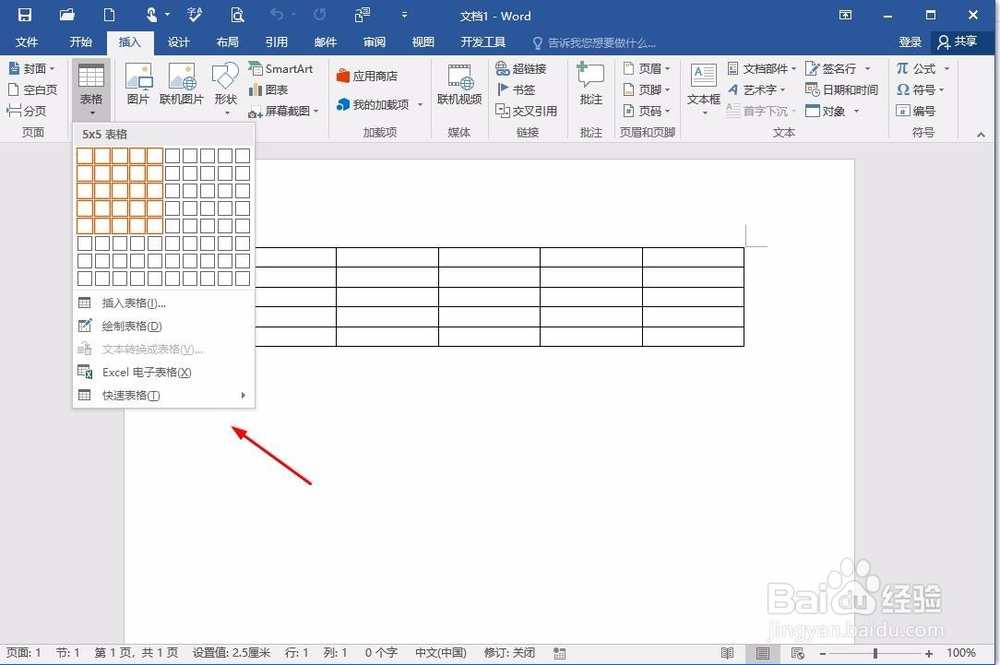Insert Online Video (联机视频)
Viewport: 1000px width, 665px height.
coord(459,84)
